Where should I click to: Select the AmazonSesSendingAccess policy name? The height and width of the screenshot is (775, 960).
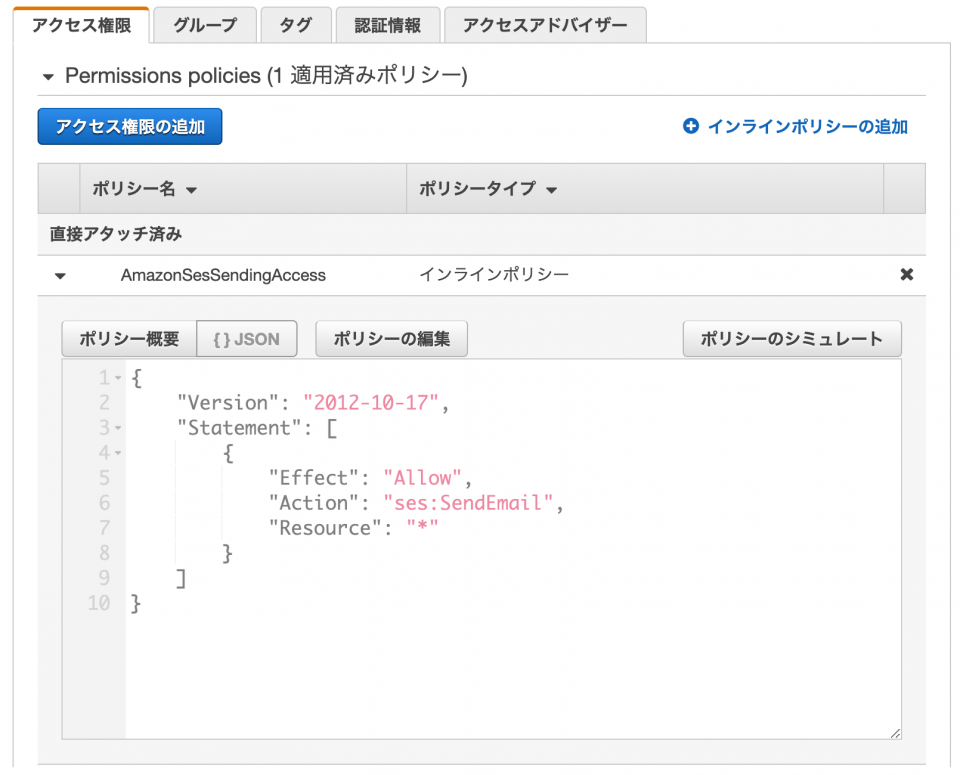[x=223, y=275]
